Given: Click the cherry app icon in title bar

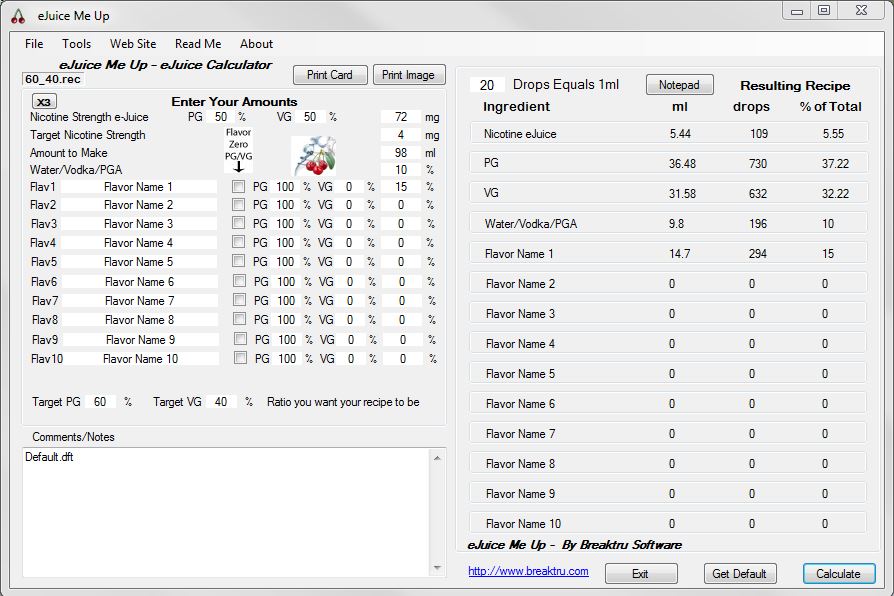Looking at the screenshot, I should point(18,16).
